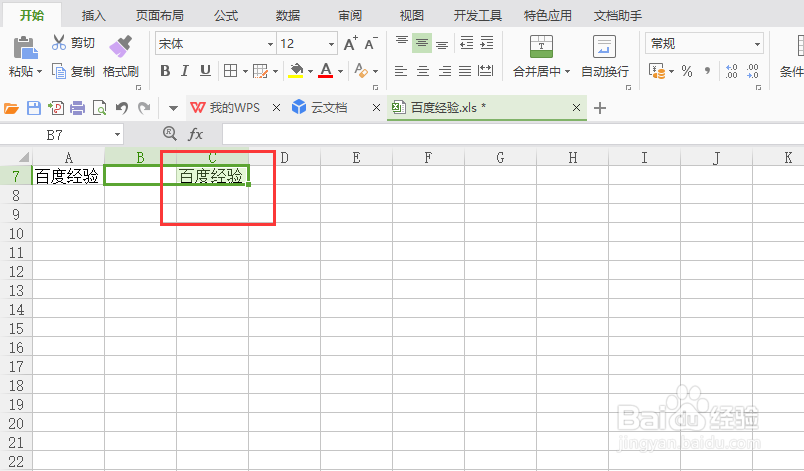Open the Name Box dropdown arrow
The height and width of the screenshot is (471, 804).
(117, 134)
